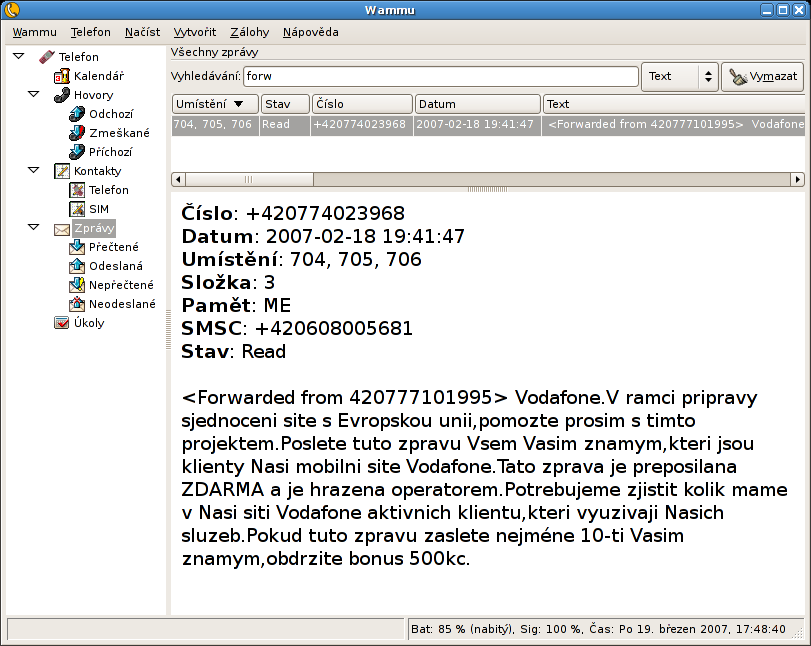Click the Neodeslané unsent messages icon

pos(77,304)
